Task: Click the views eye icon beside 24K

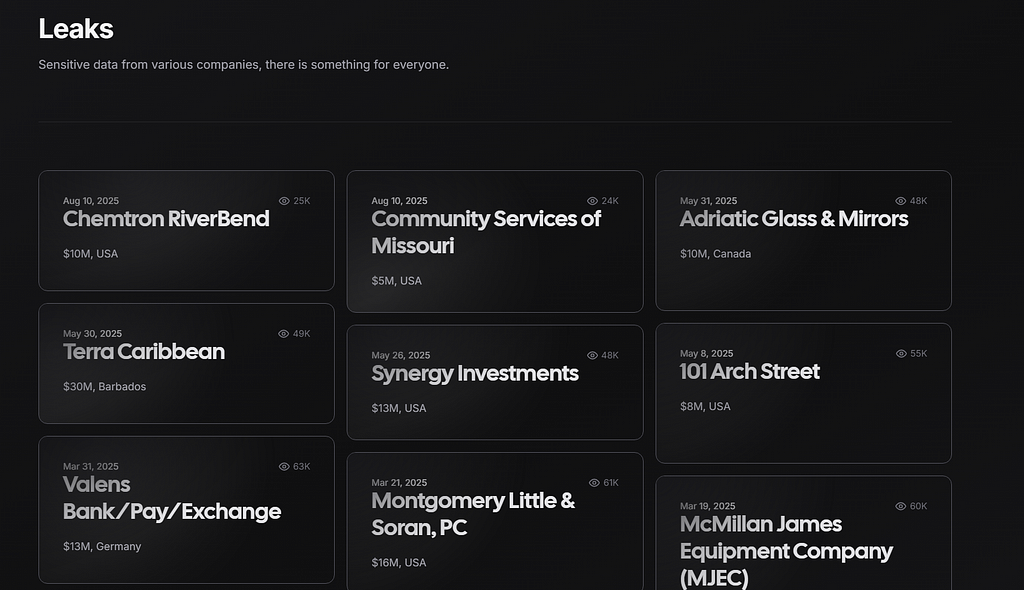Action: click(x=592, y=201)
